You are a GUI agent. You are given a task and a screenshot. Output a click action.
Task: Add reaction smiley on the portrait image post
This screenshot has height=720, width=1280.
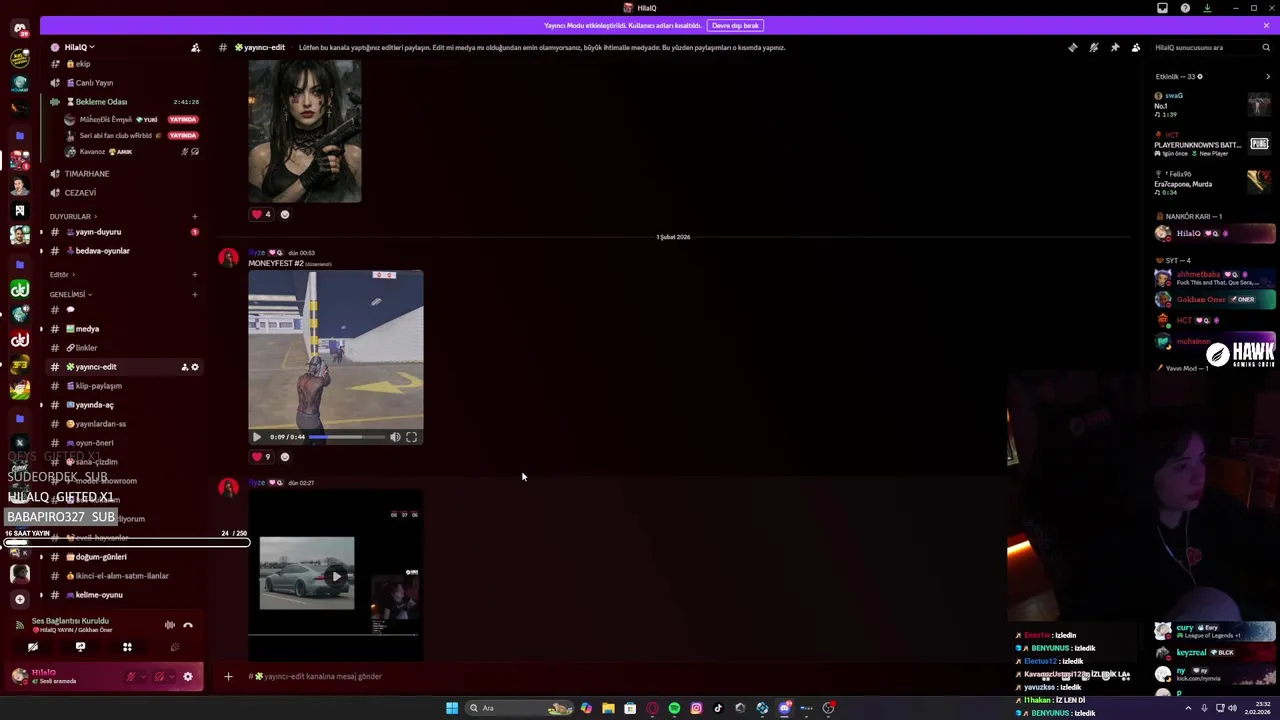click(x=285, y=214)
